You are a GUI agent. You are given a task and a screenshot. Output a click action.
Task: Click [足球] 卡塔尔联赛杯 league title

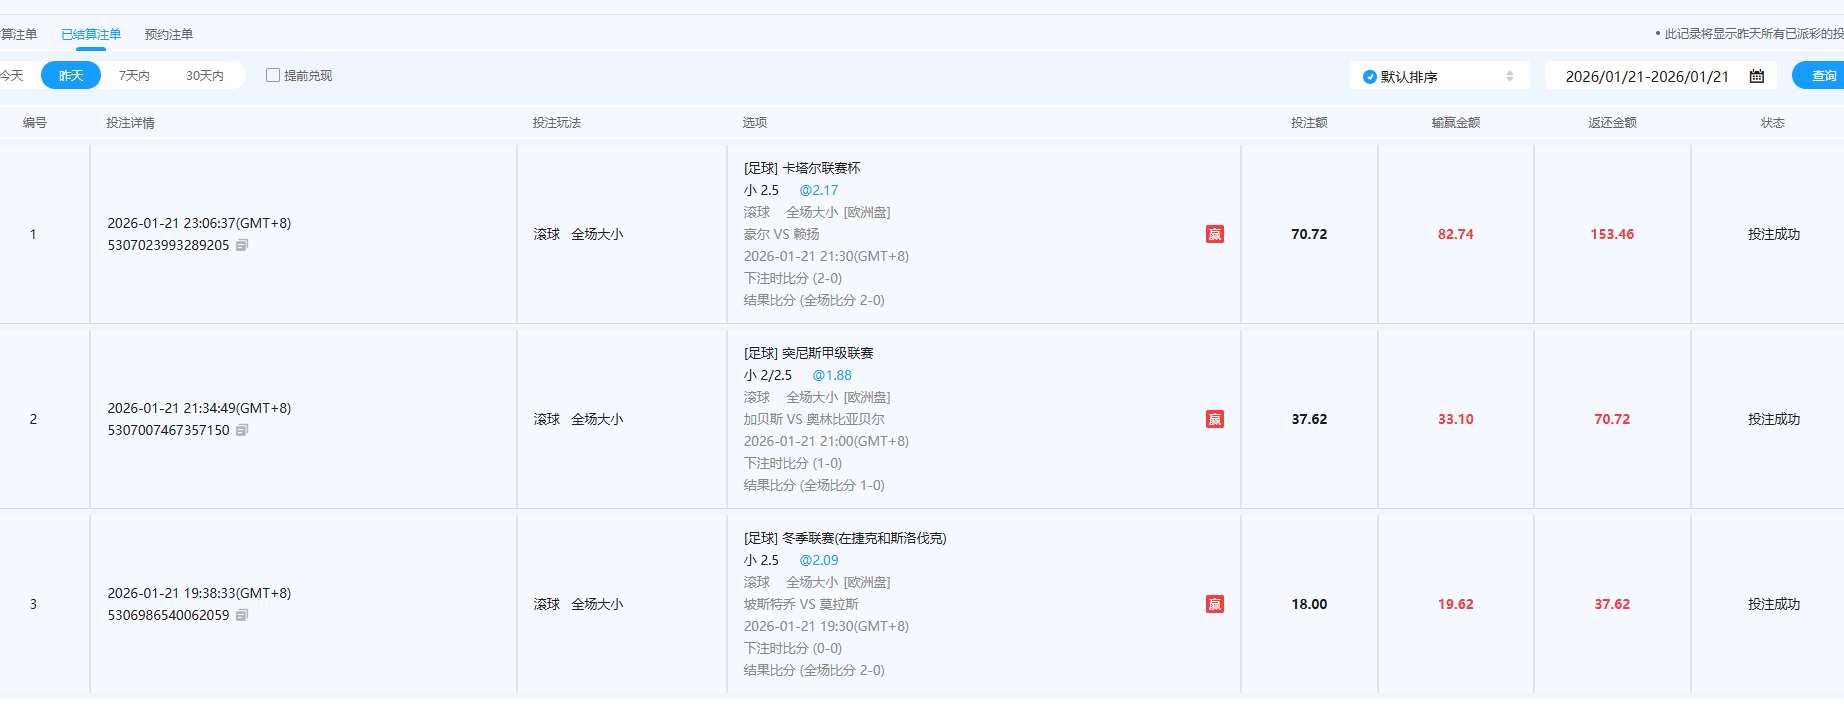(x=802, y=168)
